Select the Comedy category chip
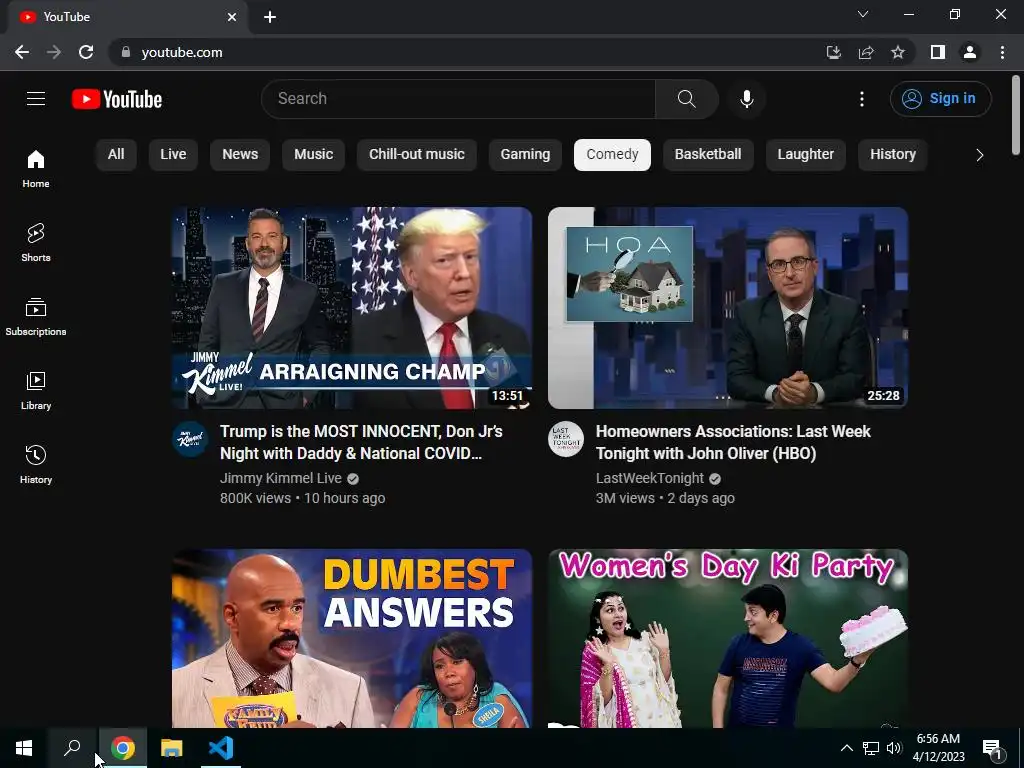 [612, 155]
